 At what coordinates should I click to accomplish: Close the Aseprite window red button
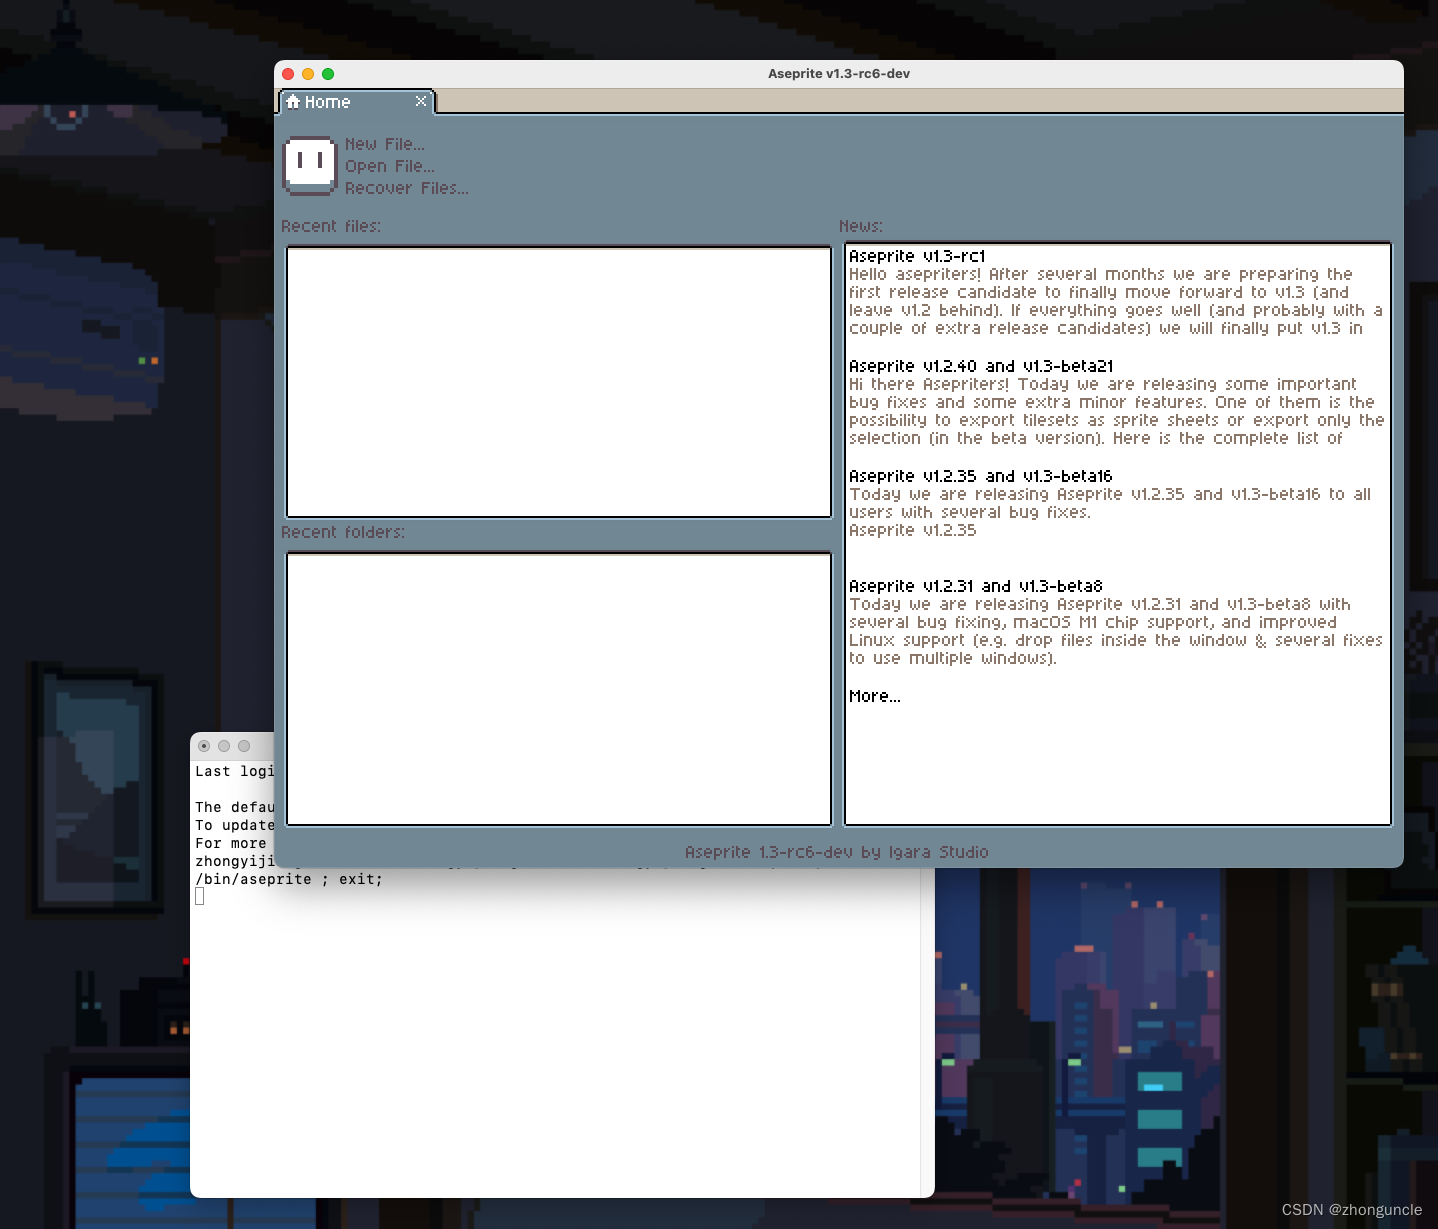[288, 74]
